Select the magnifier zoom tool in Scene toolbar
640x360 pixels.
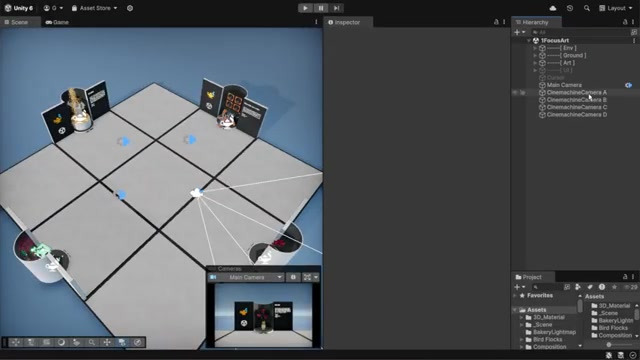coord(91,342)
